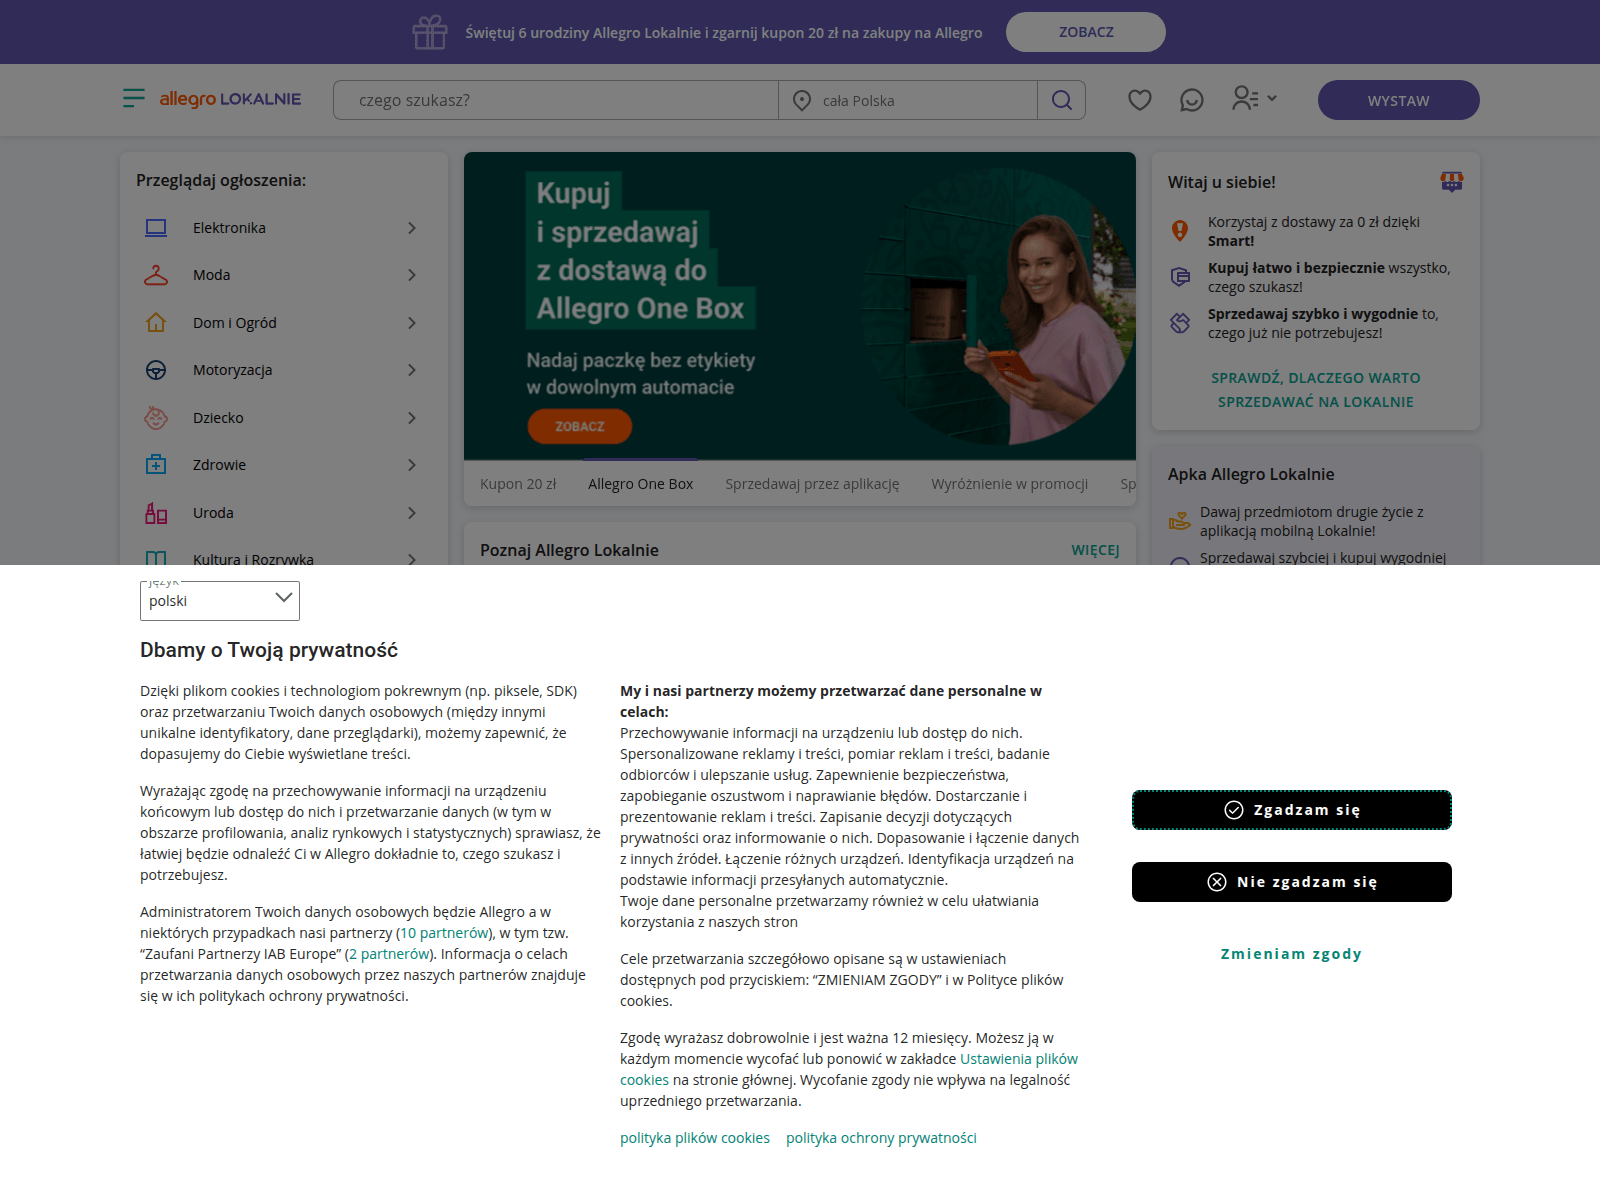
Task: Open the messages chat bubble icon
Action: [1192, 100]
